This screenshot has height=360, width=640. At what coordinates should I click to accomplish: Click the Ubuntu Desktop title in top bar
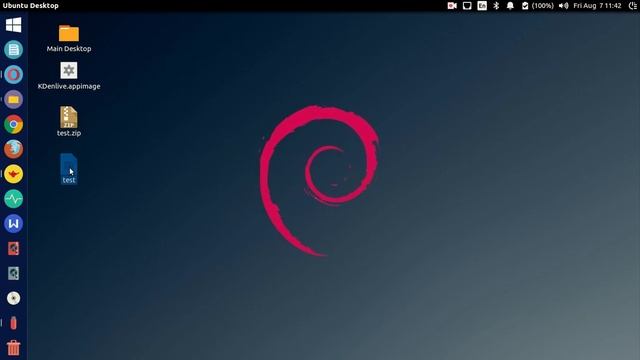point(31,6)
